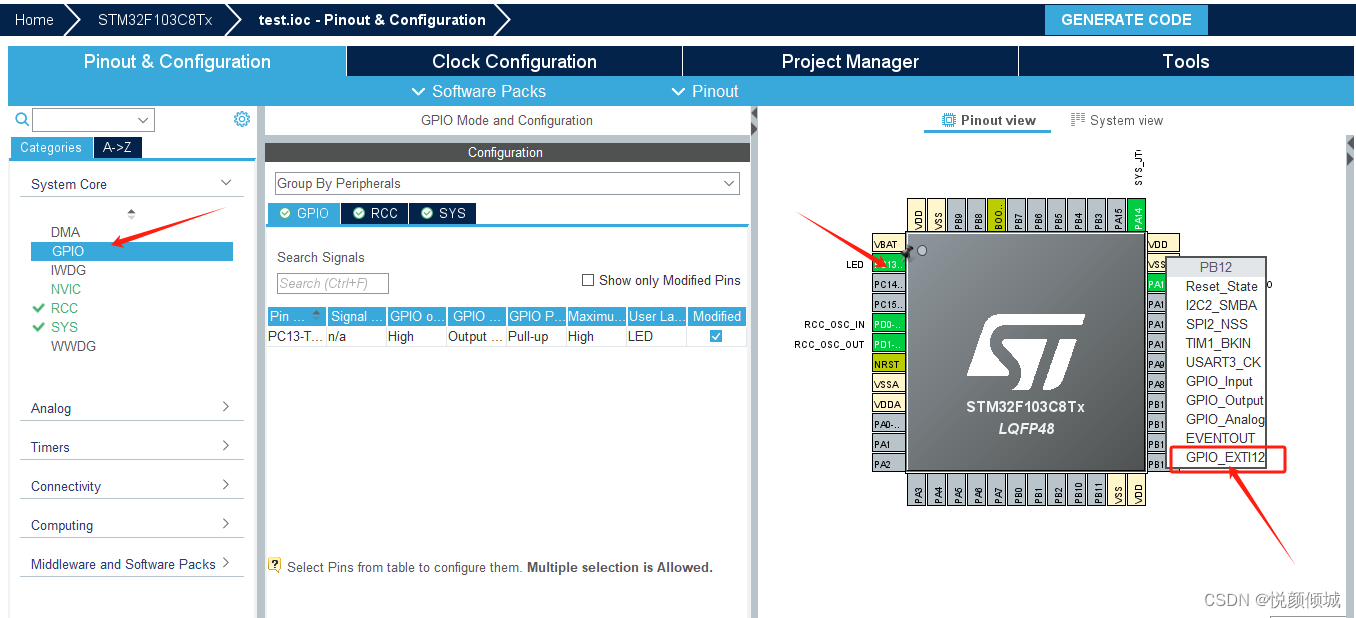Select the green PA14 pin on the chip
Screen dimensions: 1356x618
click(1137, 215)
